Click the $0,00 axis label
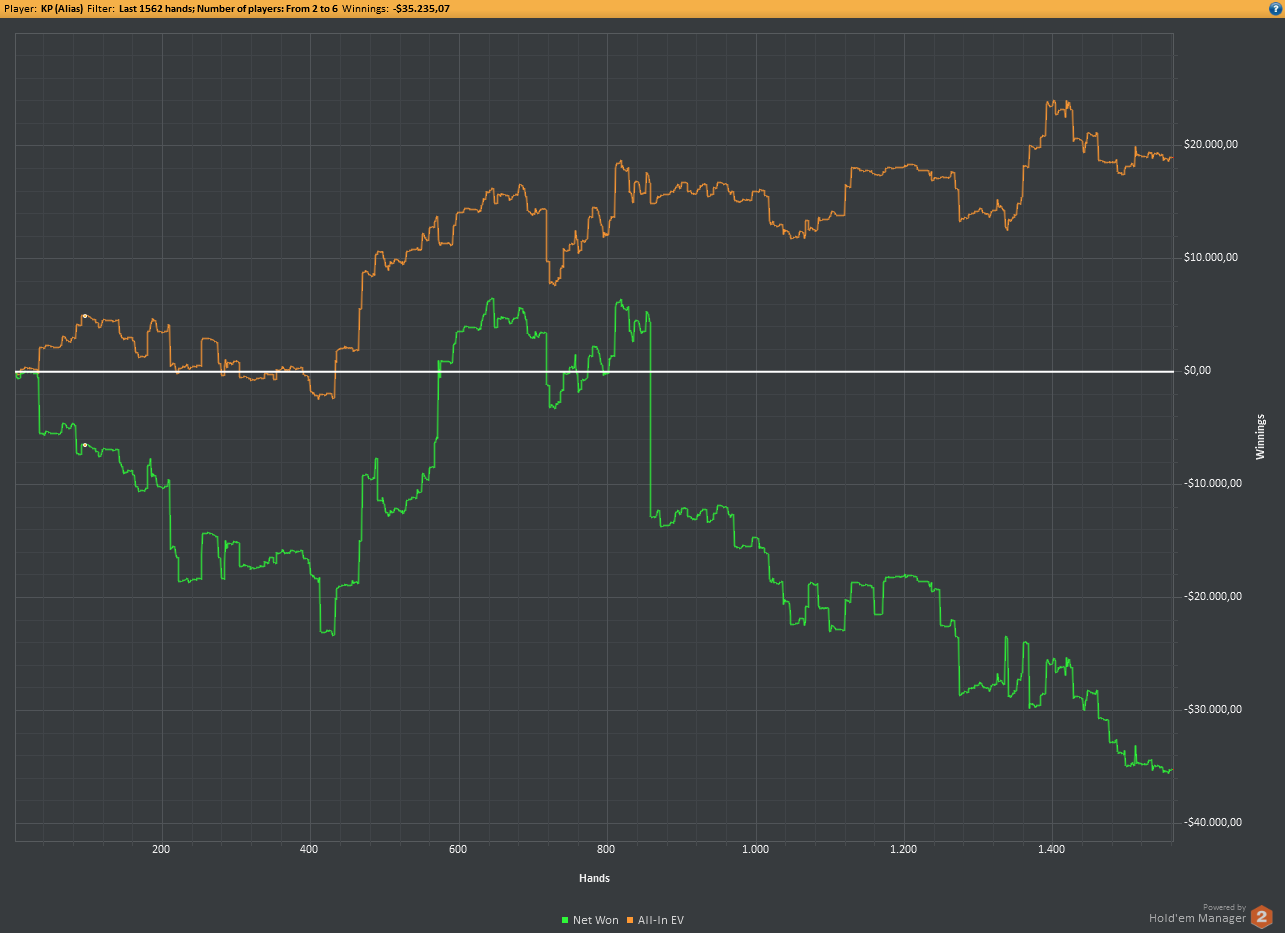The image size is (1285, 933). [1197, 371]
